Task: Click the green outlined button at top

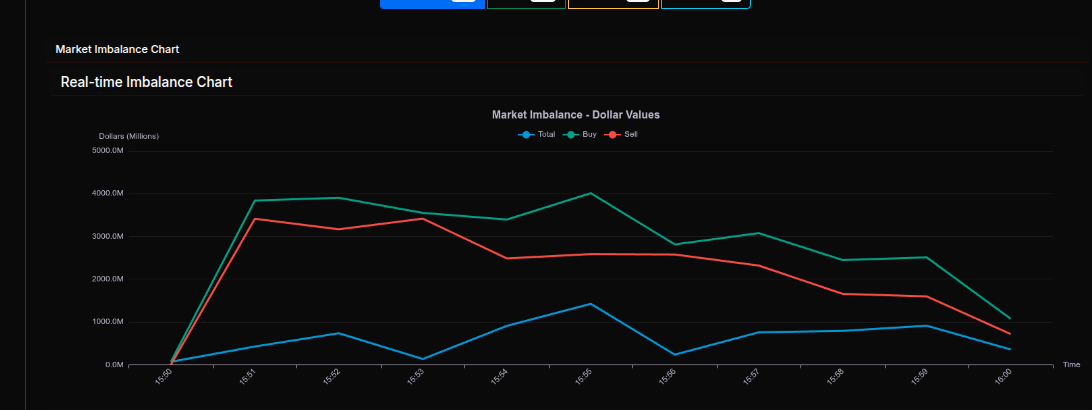Action: tap(524, 3)
